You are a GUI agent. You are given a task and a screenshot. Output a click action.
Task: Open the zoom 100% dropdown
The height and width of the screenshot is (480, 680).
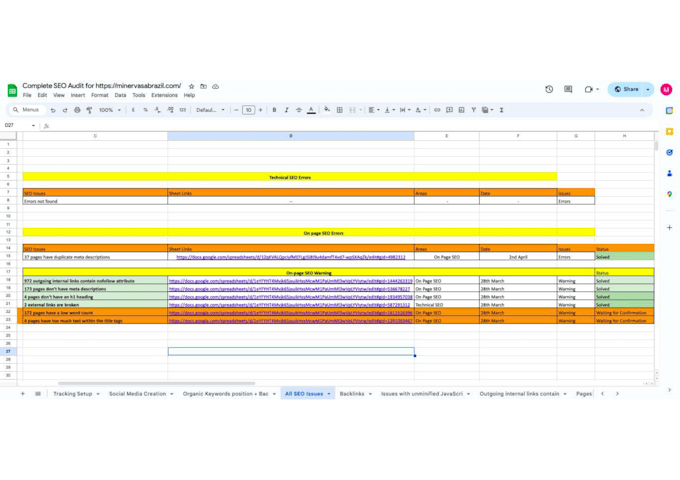[x=110, y=110]
